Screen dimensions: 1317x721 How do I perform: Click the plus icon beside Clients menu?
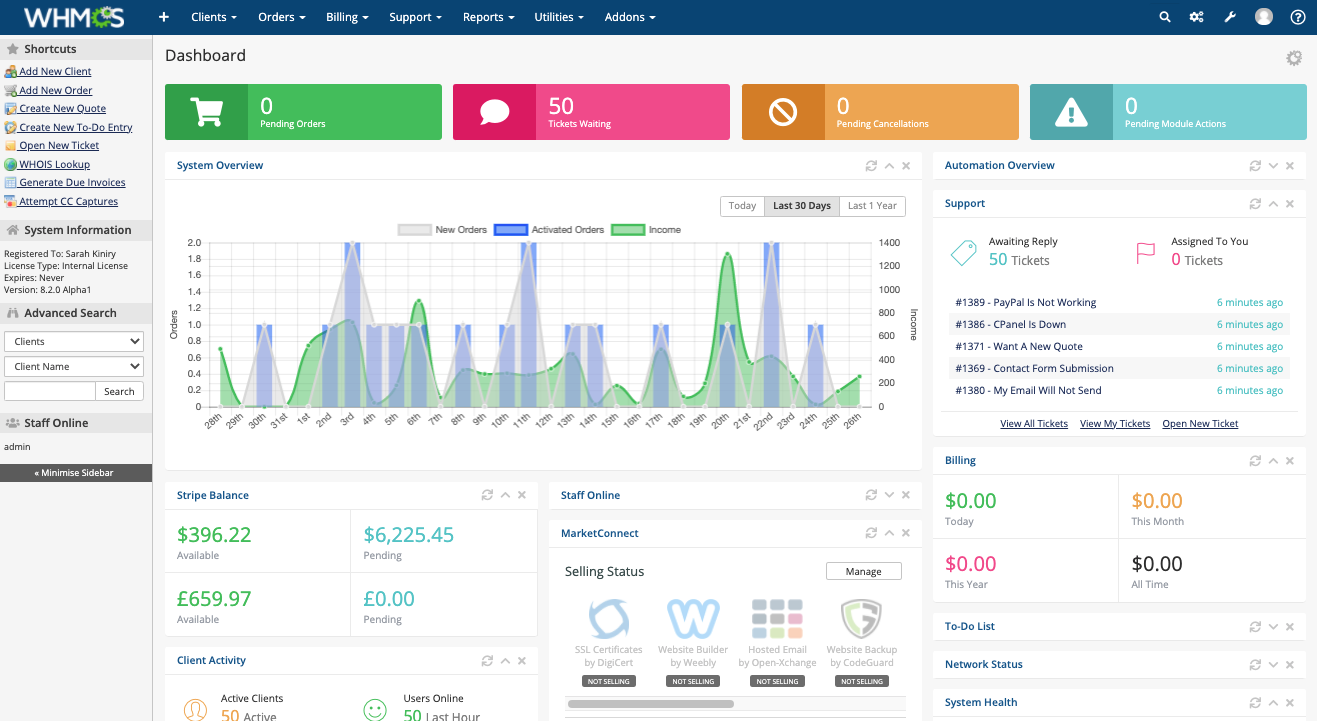[164, 17]
